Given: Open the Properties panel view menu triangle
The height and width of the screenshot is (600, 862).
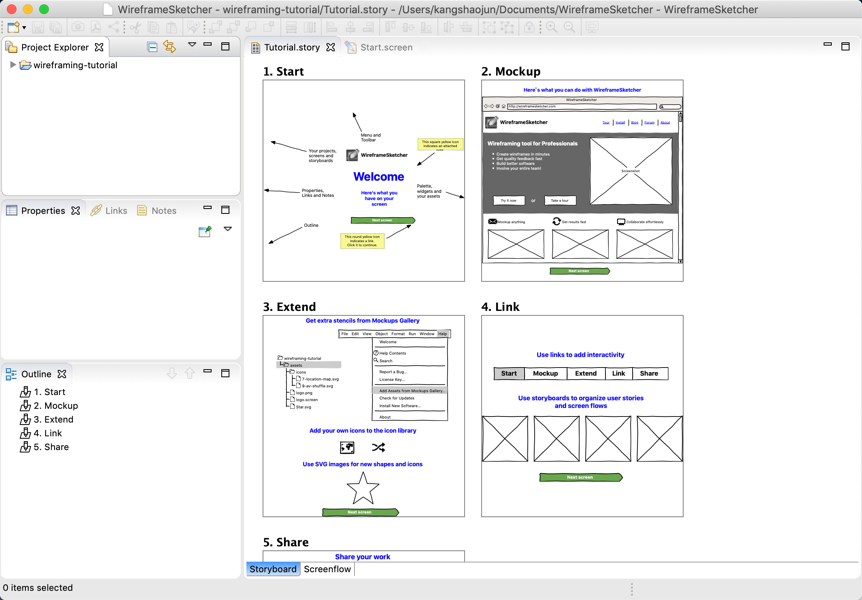Looking at the screenshot, I should (228, 229).
